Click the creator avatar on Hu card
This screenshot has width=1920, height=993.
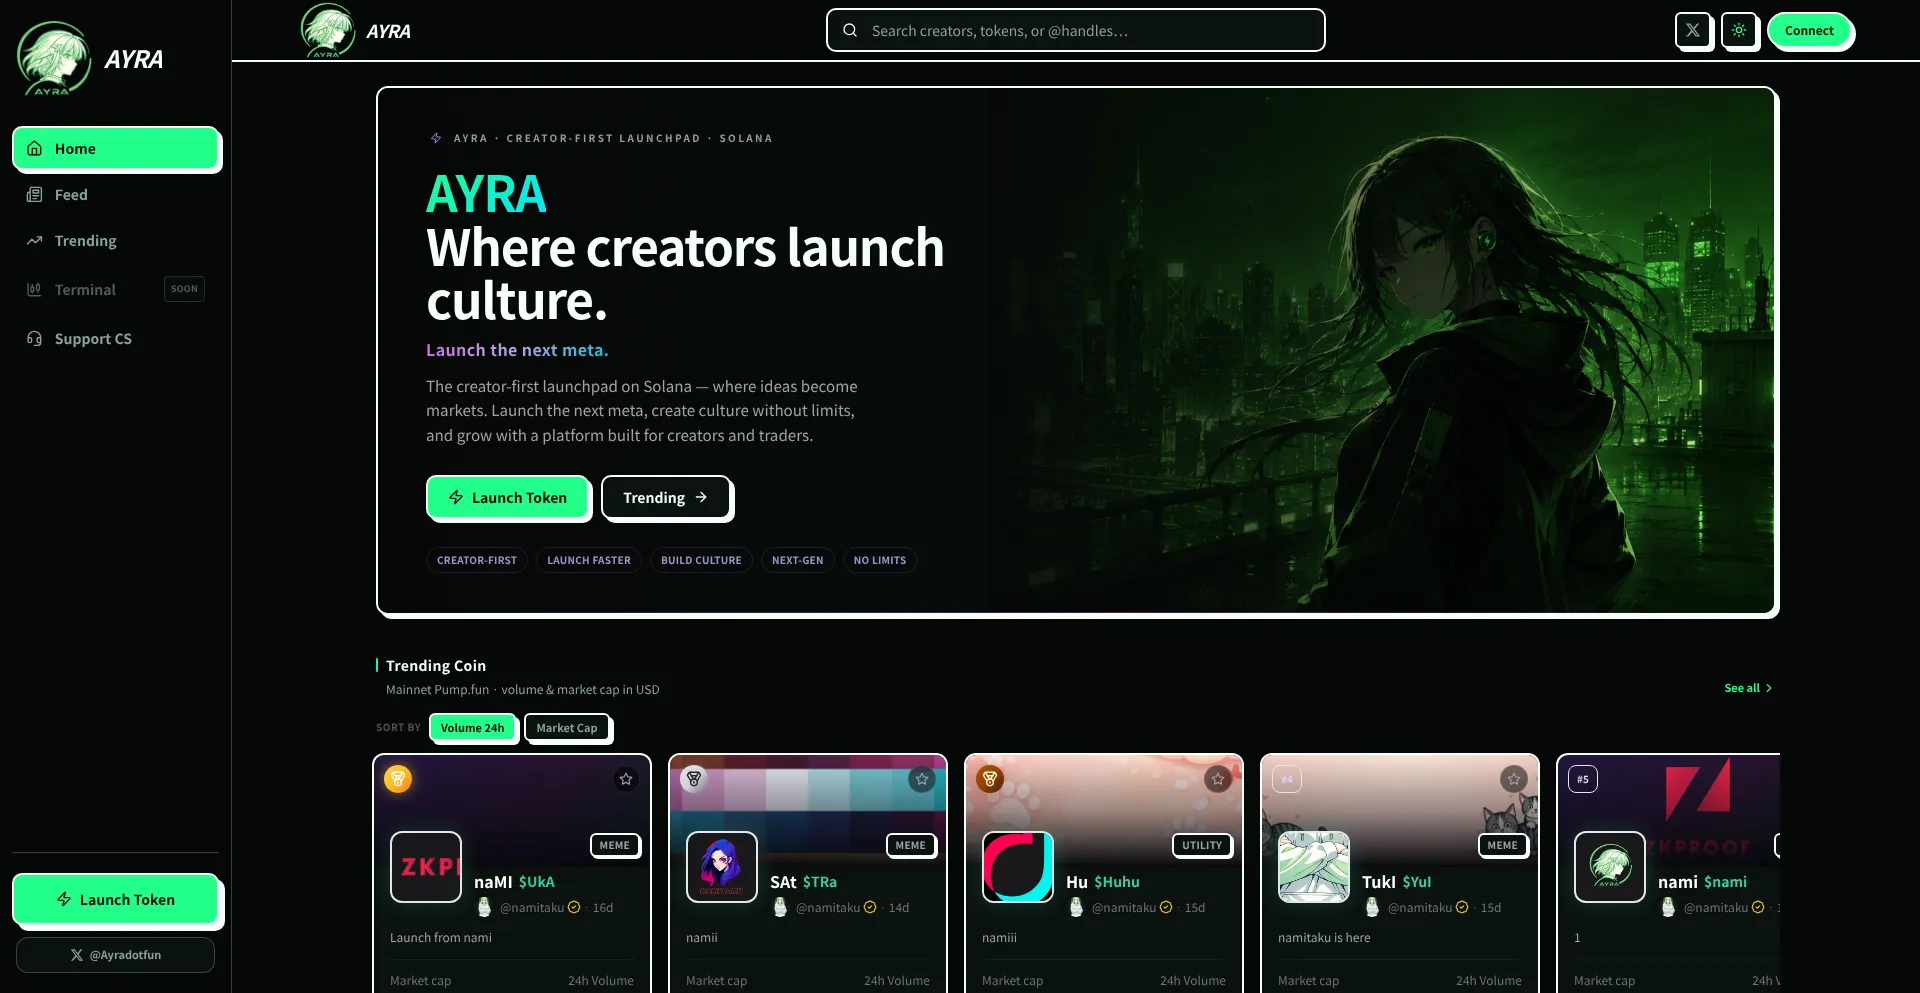point(1077,907)
